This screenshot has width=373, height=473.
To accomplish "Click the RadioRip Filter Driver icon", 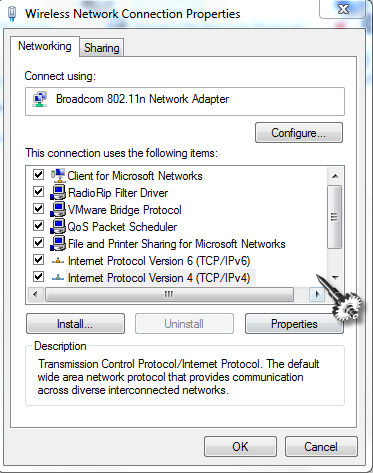I will coord(58,192).
